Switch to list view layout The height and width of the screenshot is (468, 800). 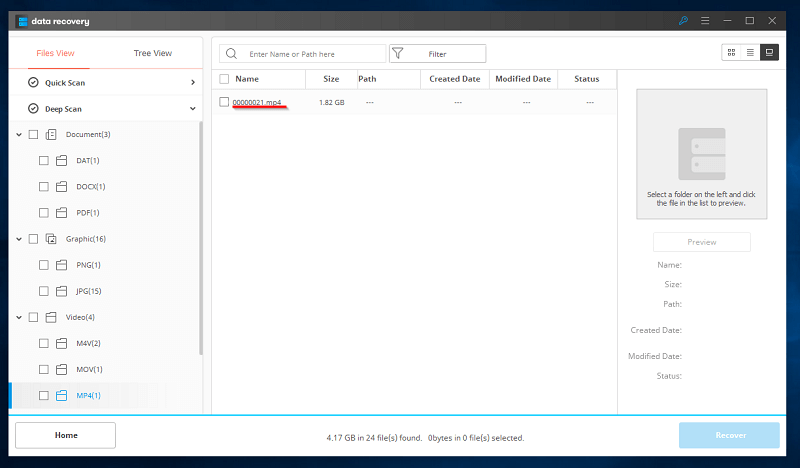[750, 53]
